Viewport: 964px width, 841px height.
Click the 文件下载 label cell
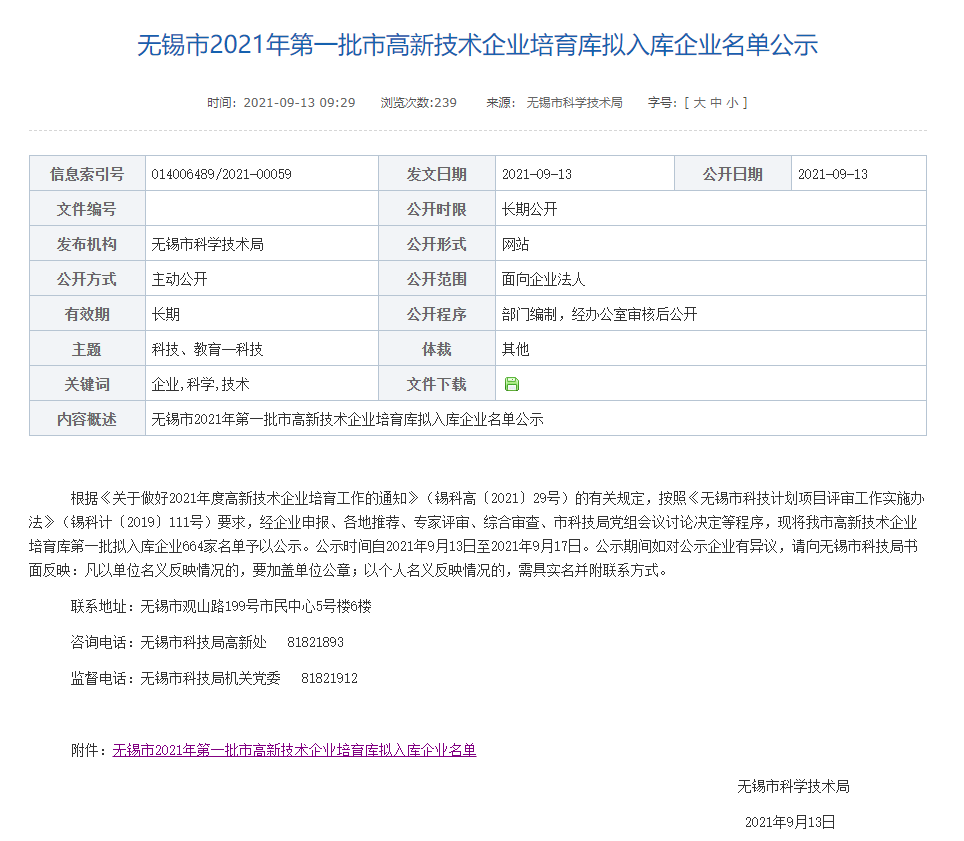pyautogui.click(x=436, y=384)
